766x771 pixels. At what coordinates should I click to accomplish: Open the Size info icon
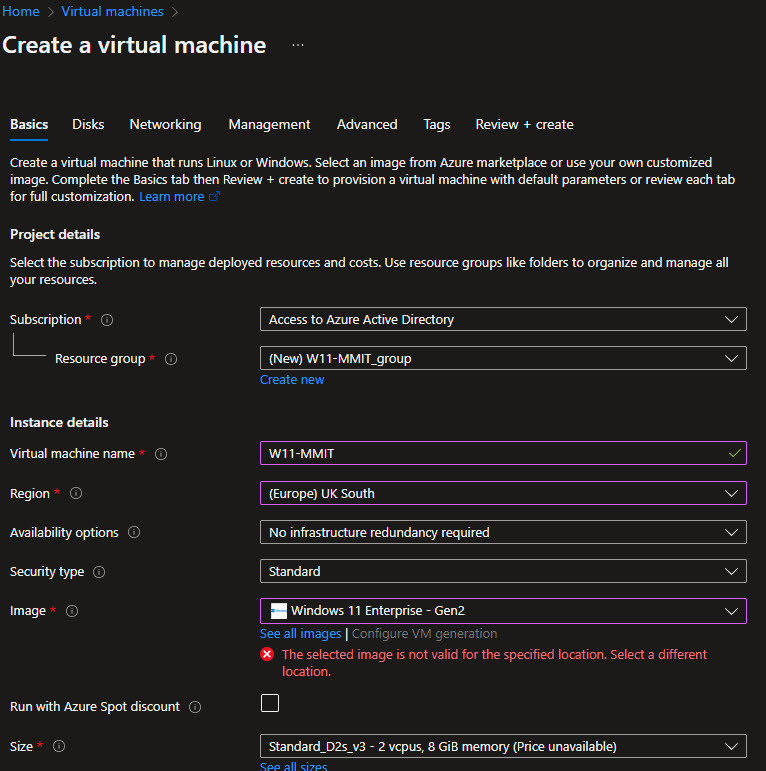pyautogui.click(x=59, y=746)
